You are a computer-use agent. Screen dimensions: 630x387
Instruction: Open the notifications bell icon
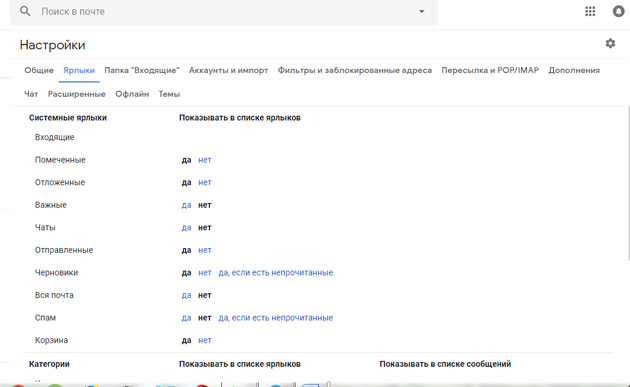618,11
